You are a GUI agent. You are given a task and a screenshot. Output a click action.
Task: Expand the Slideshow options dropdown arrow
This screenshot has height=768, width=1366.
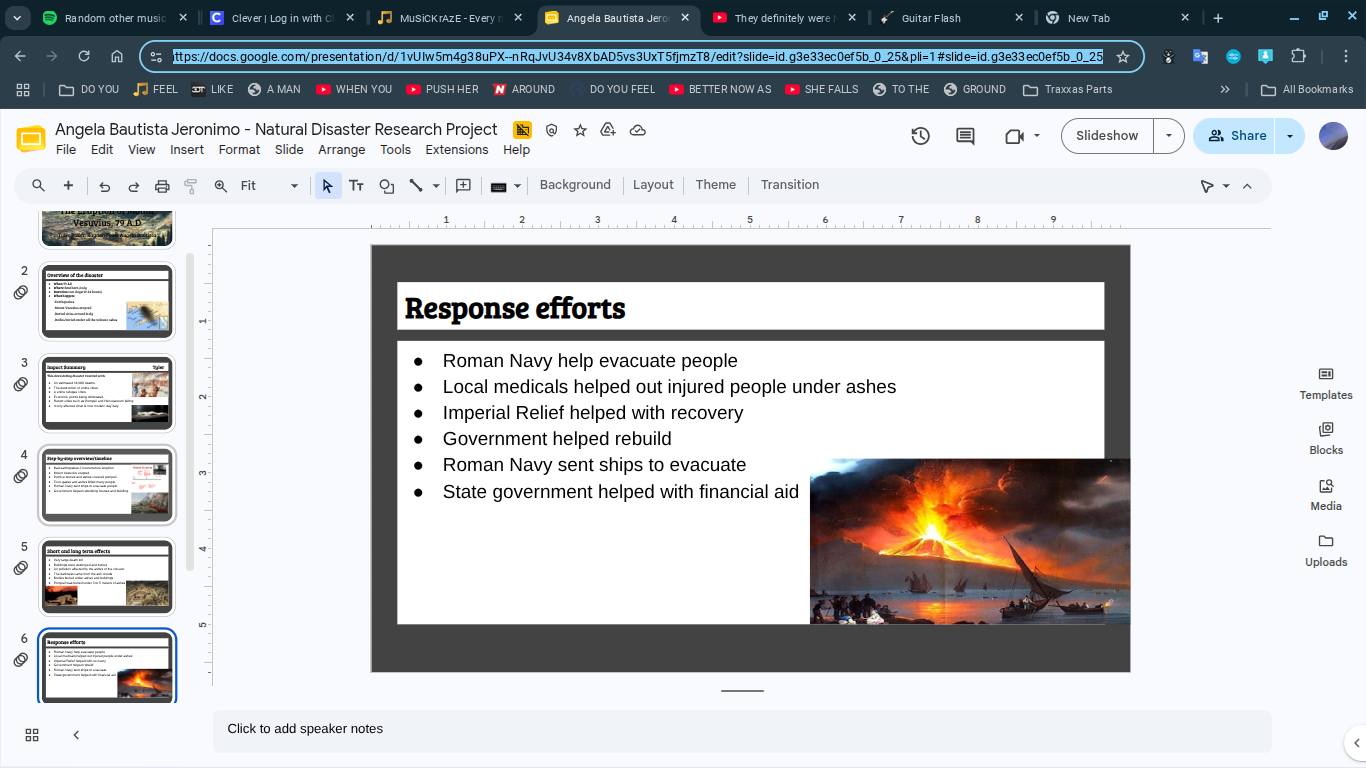(x=1169, y=136)
